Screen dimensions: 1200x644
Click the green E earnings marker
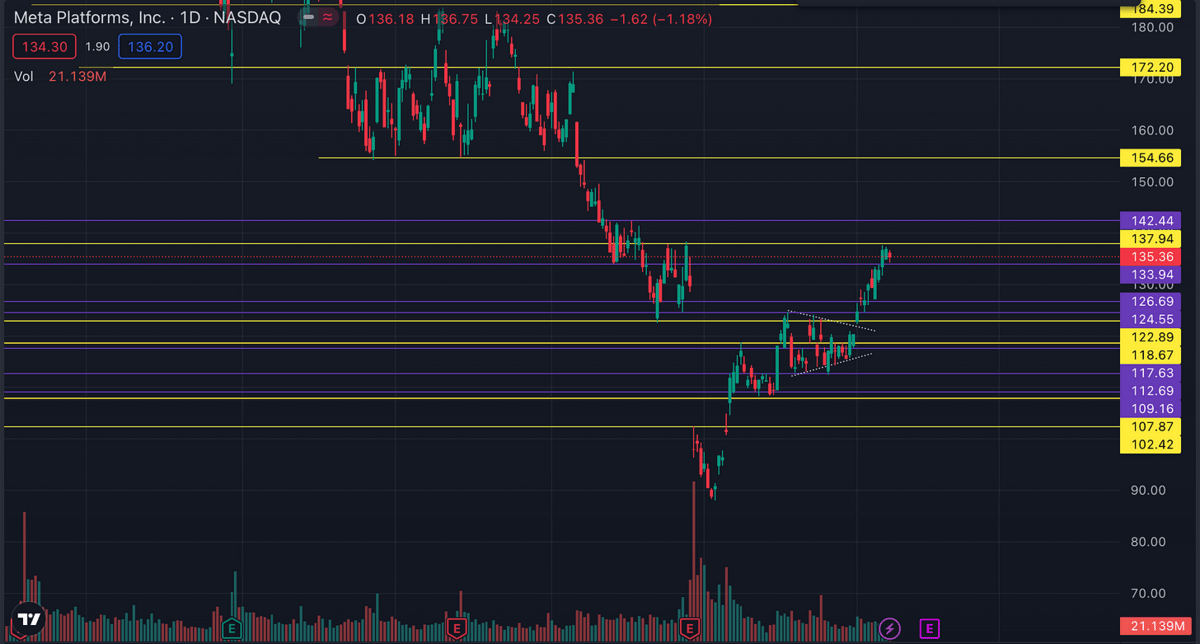pyautogui.click(x=232, y=629)
